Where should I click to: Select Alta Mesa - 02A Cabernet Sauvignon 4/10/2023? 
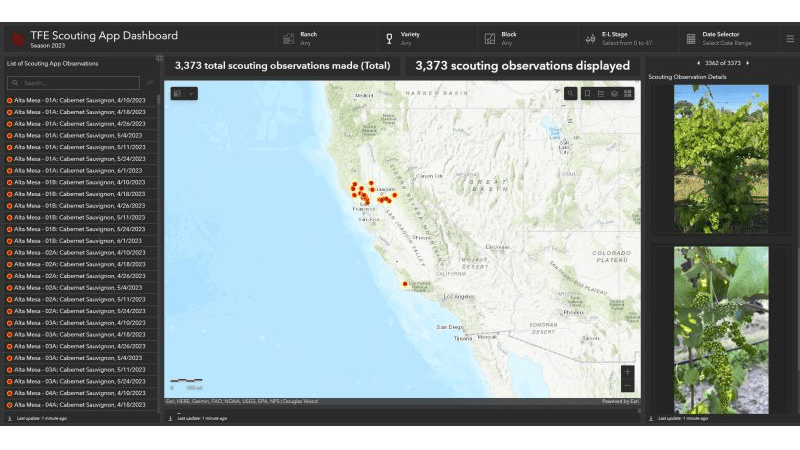(80, 253)
